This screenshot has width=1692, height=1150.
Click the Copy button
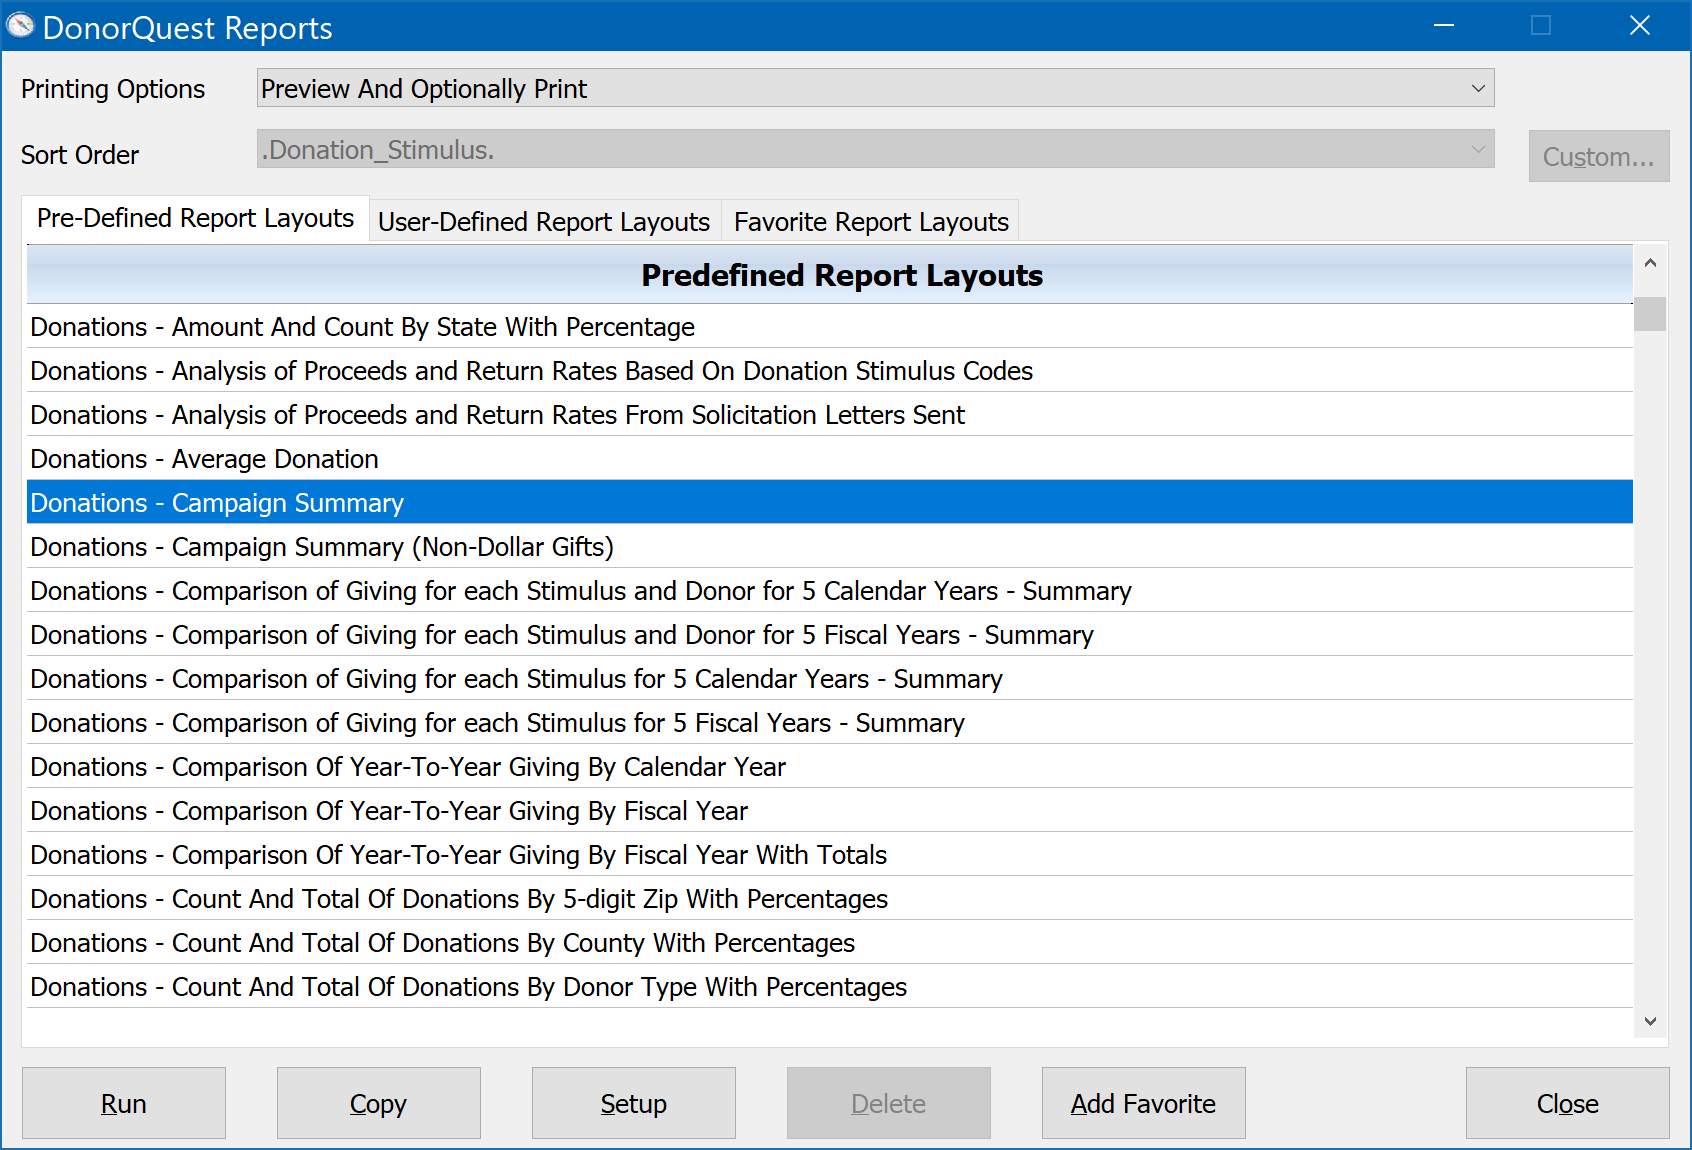click(379, 1103)
